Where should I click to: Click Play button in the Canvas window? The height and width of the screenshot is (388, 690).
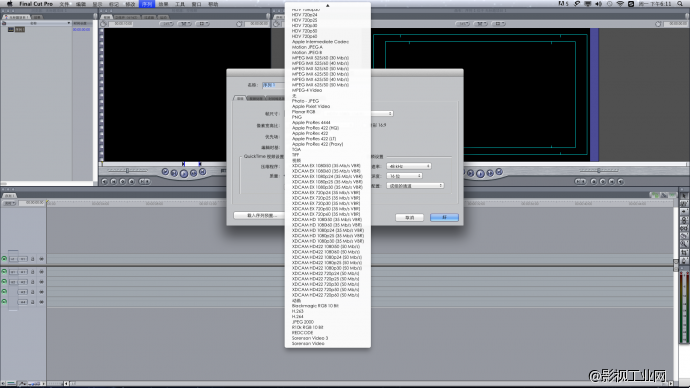click(x=480, y=173)
